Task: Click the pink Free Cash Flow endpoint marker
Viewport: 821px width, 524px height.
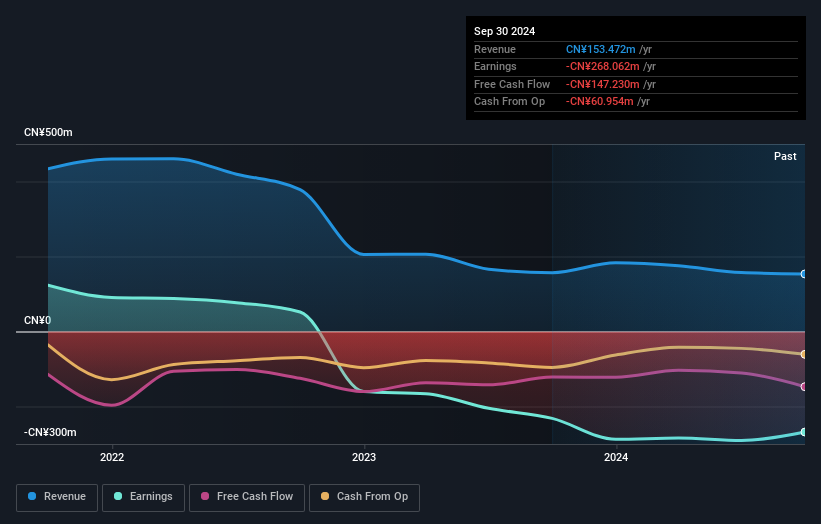Action: [x=804, y=386]
